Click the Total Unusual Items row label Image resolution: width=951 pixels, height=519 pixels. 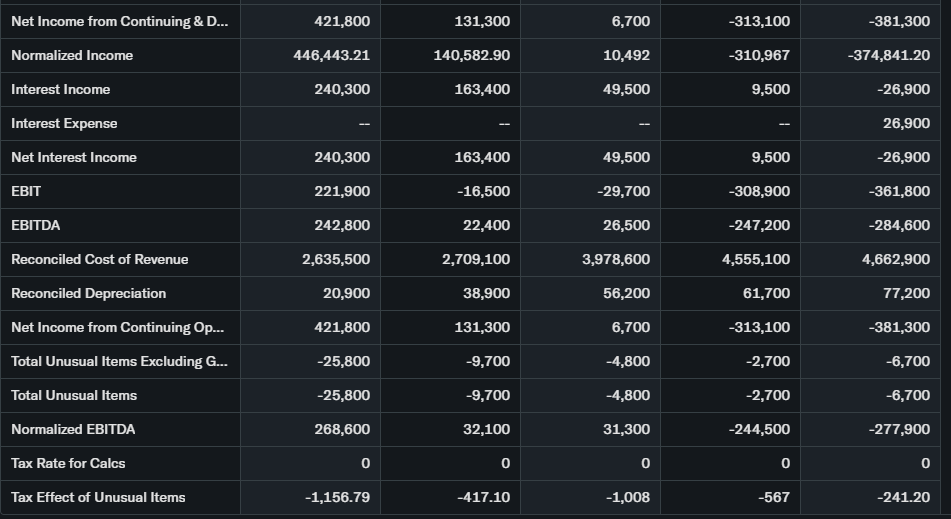coord(74,395)
